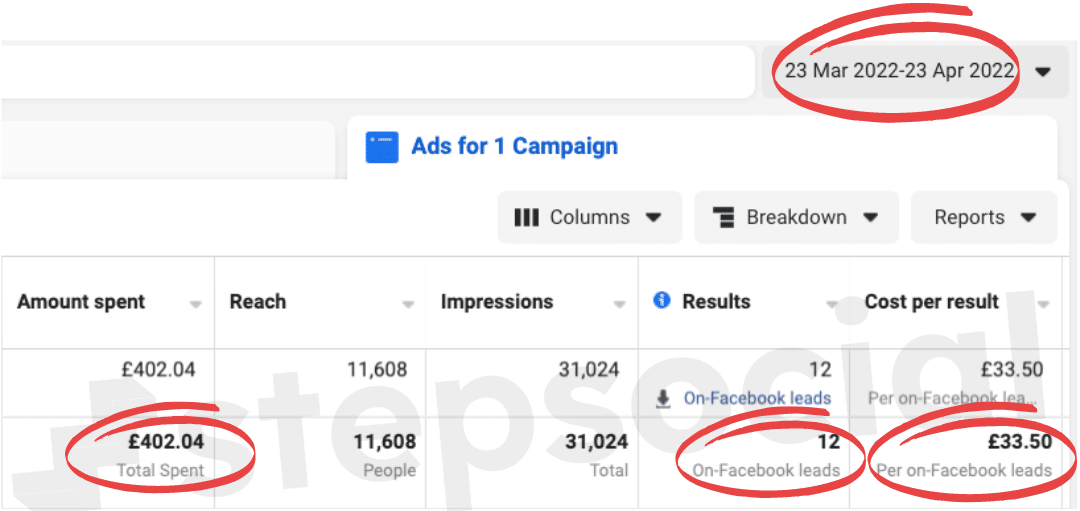The height and width of the screenshot is (511, 1080).
Task: Click the Reach column header arrow
Action: click(x=408, y=304)
